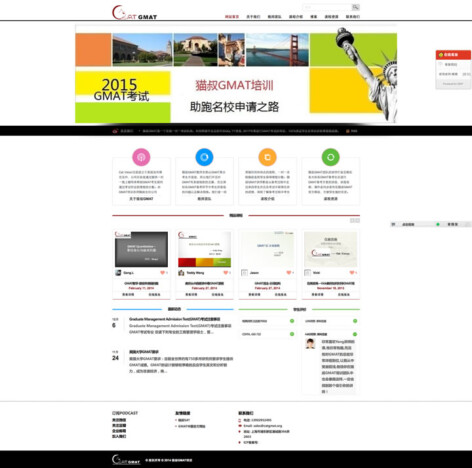
Task: Click the blue circle feature icon
Action: 204,157
